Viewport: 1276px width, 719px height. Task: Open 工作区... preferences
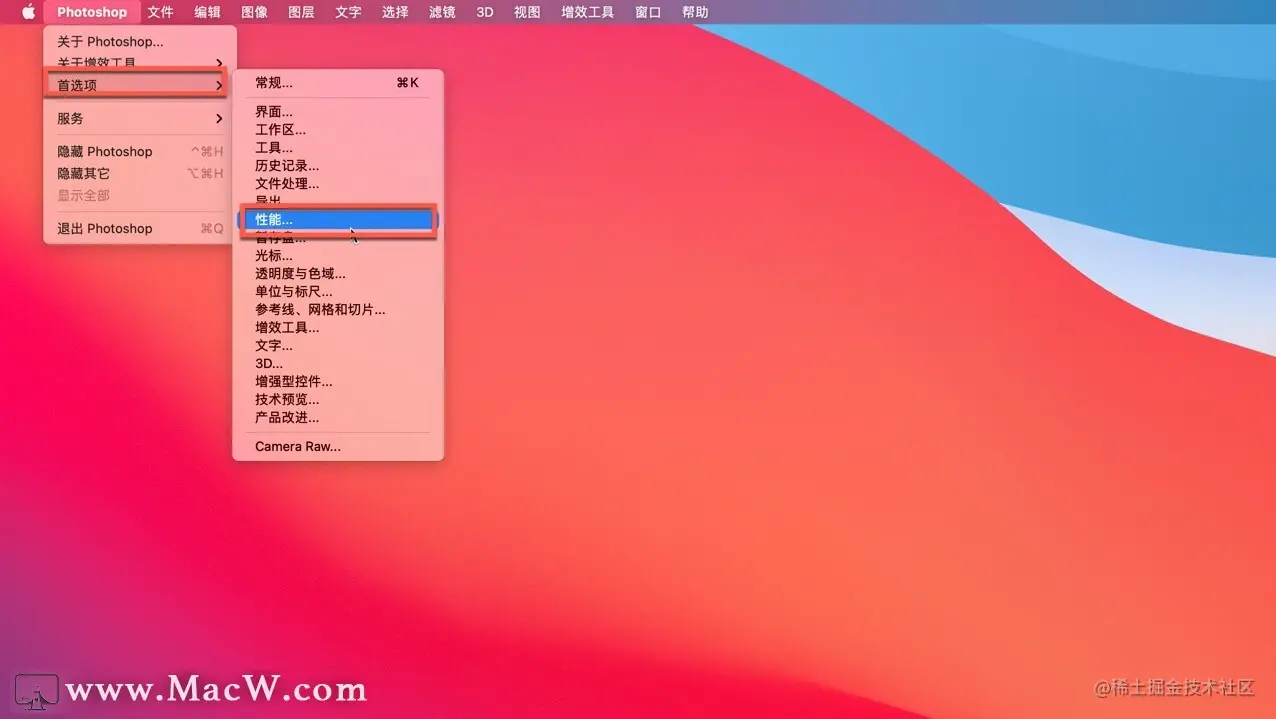338,129
